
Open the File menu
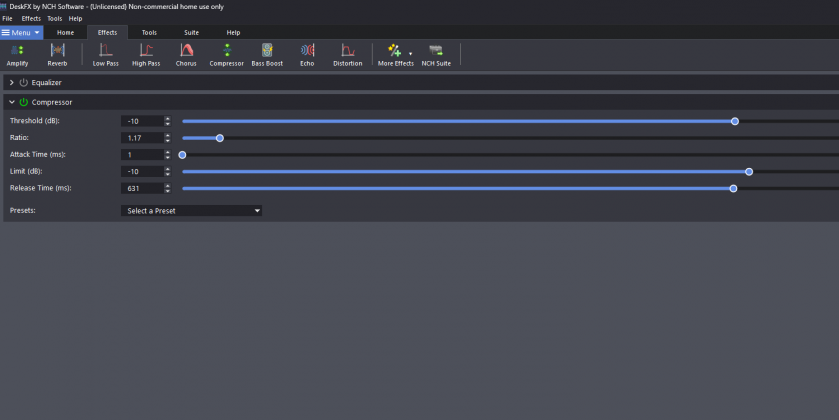pos(7,19)
